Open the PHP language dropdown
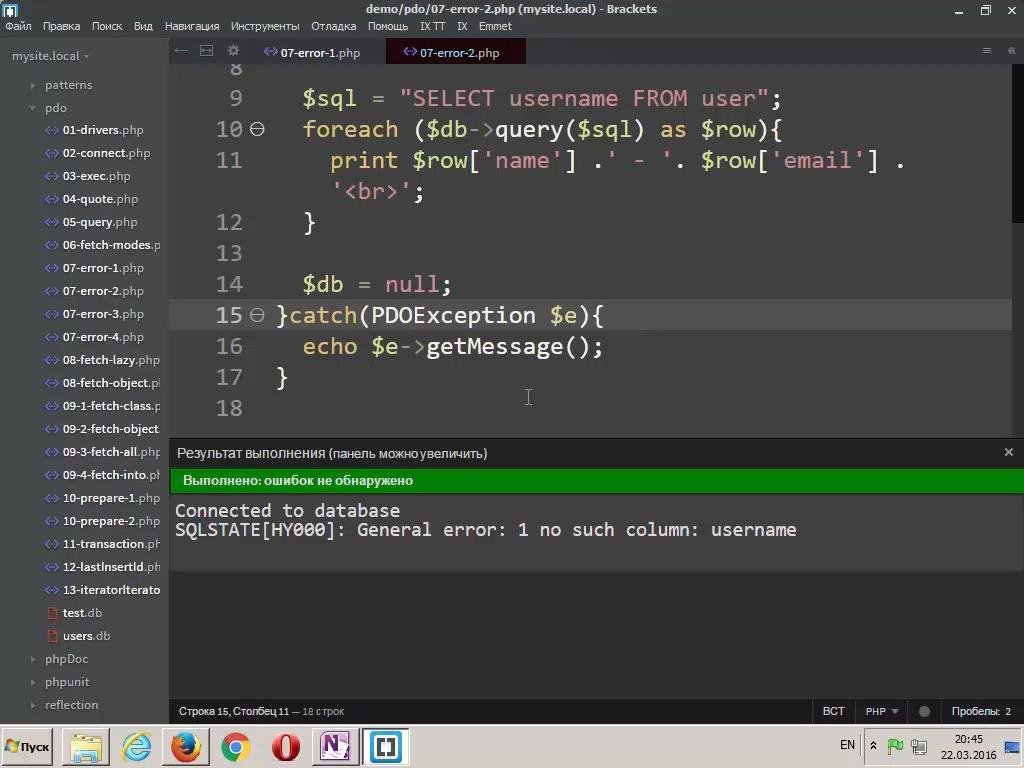Image resolution: width=1024 pixels, height=768 pixels. click(x=881, y=711)
